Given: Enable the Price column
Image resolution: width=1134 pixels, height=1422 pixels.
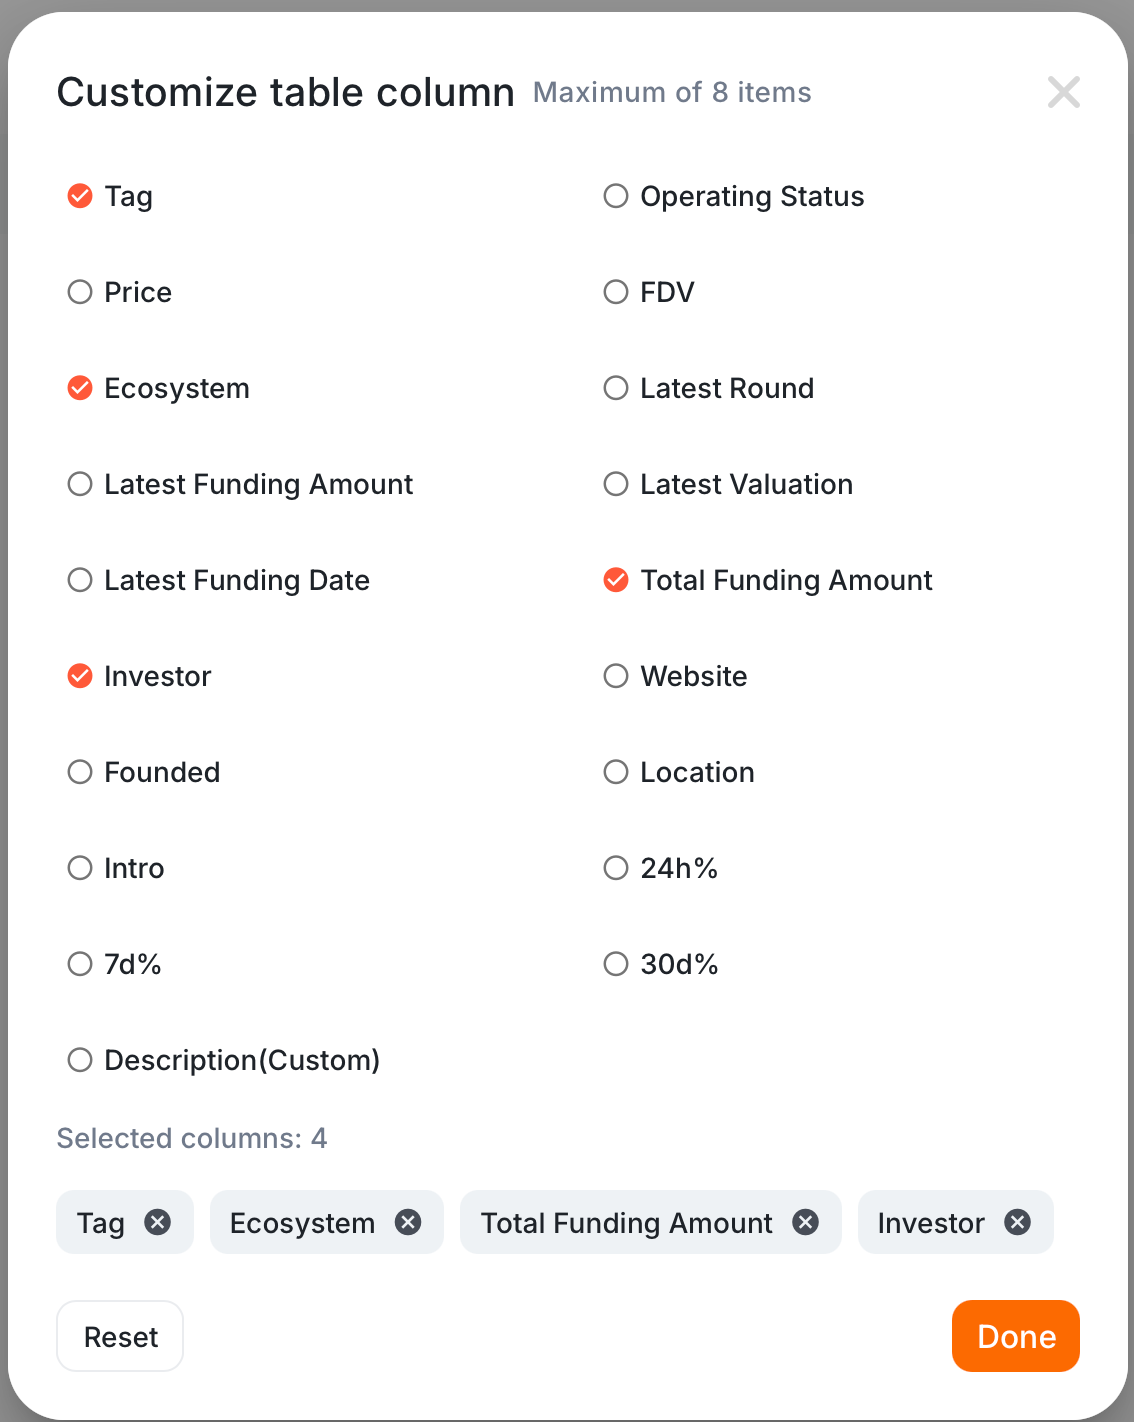Looking at the screenshot, I should coord(80,292).
